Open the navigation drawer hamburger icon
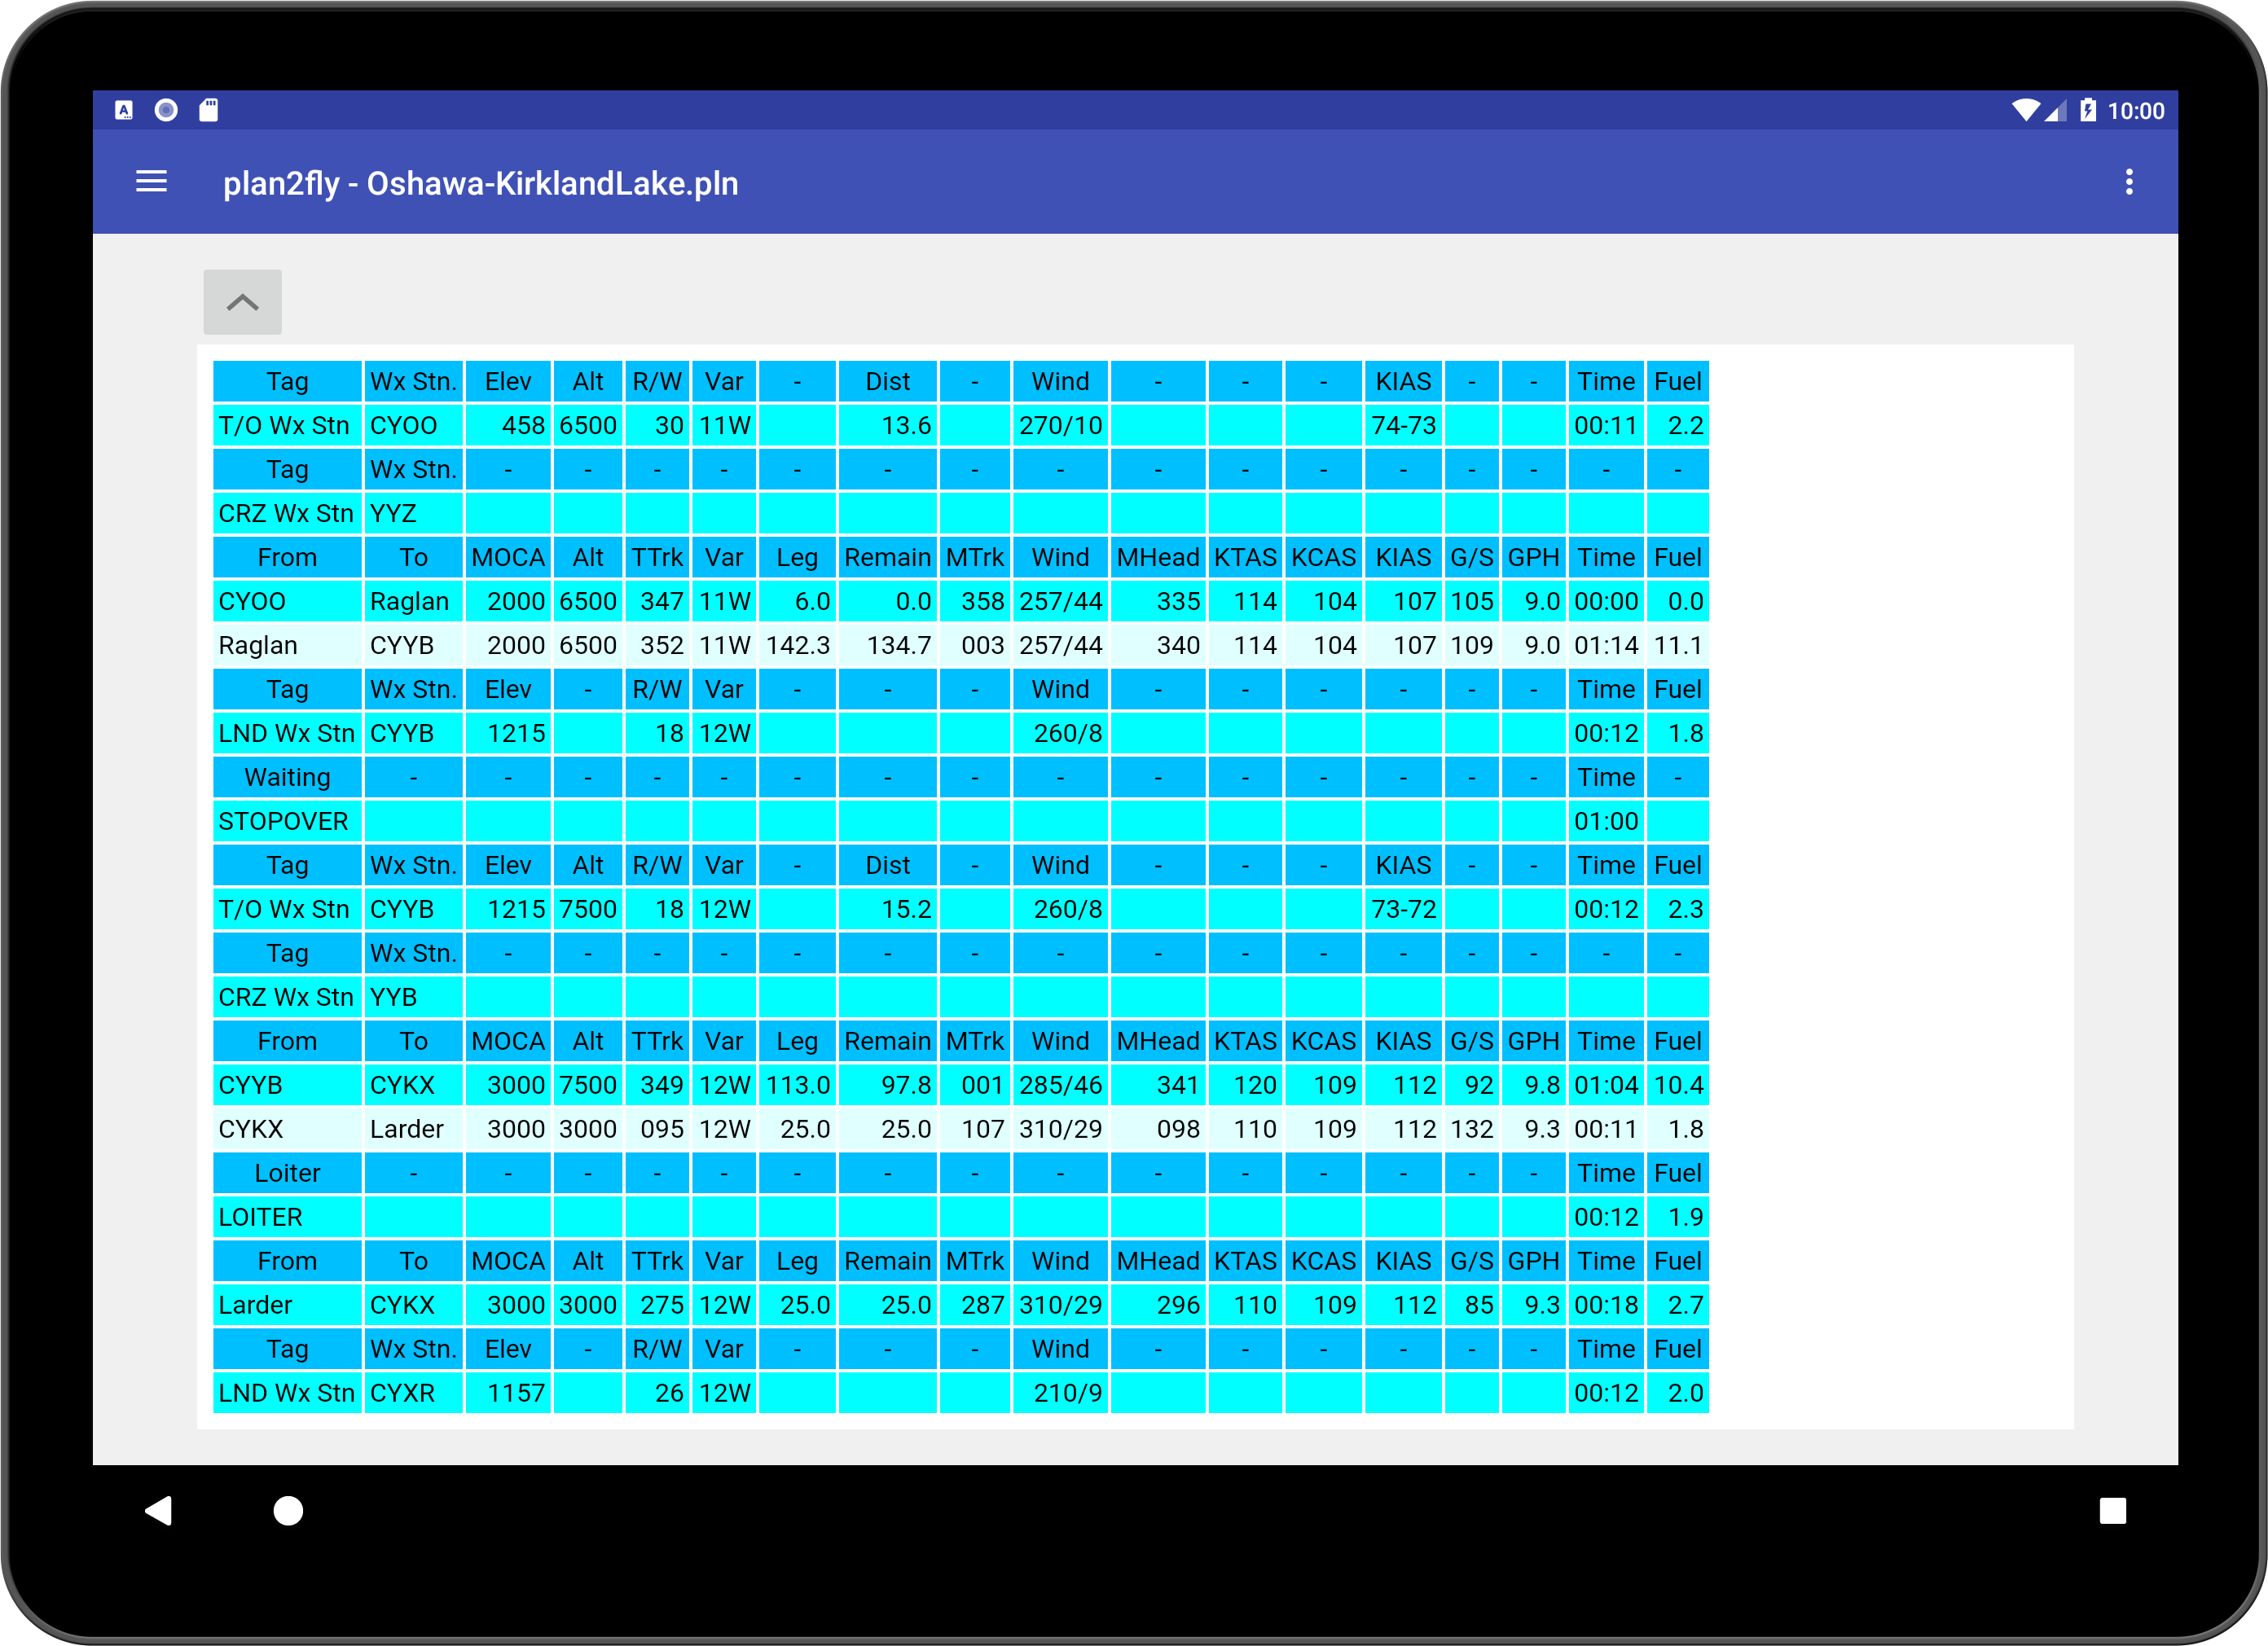This screenshot has height=1646, width=2268. click(x=152, y=182)
